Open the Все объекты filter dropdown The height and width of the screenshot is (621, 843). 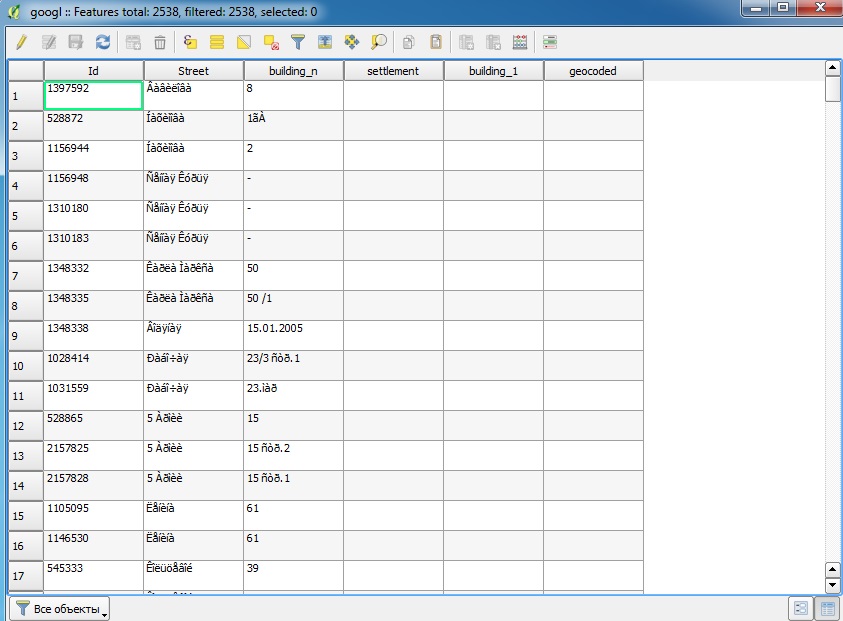60,609
